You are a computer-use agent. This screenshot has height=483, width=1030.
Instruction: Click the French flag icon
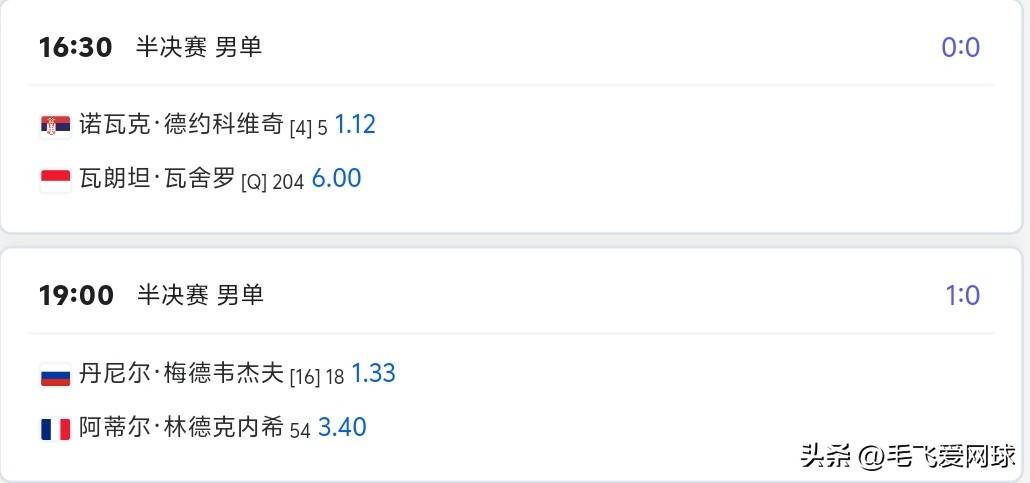[55, 429]
